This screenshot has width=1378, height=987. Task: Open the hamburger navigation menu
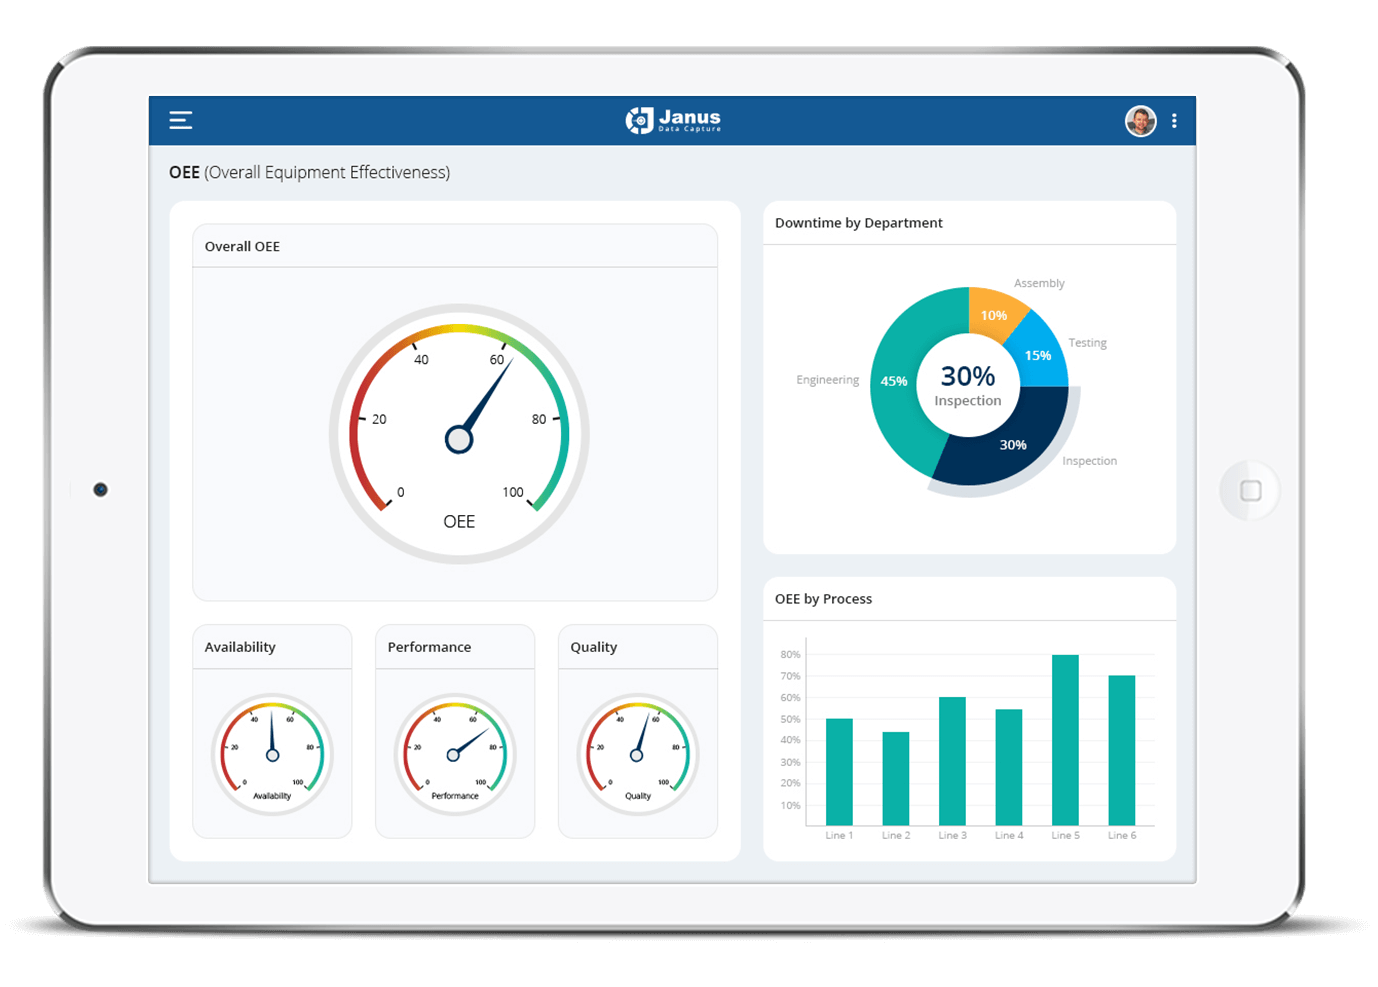180,121
